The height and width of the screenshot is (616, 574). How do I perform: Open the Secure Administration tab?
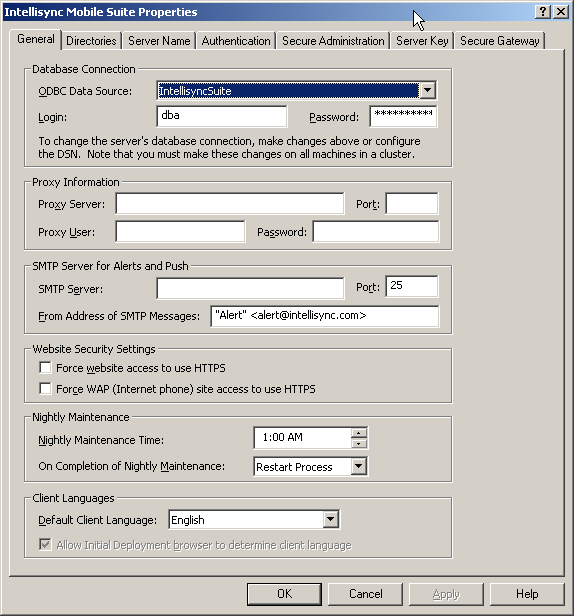[x=333, y=41]
